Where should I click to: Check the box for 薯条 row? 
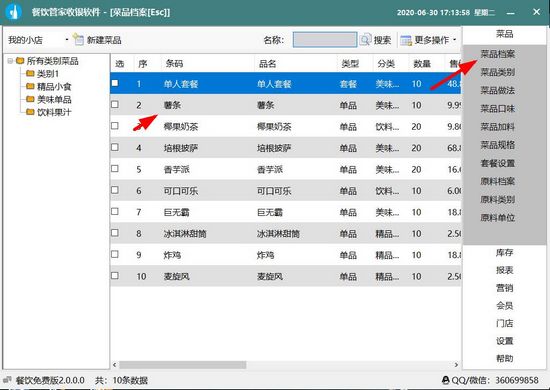pyautogui.click(x=115, y=105)
